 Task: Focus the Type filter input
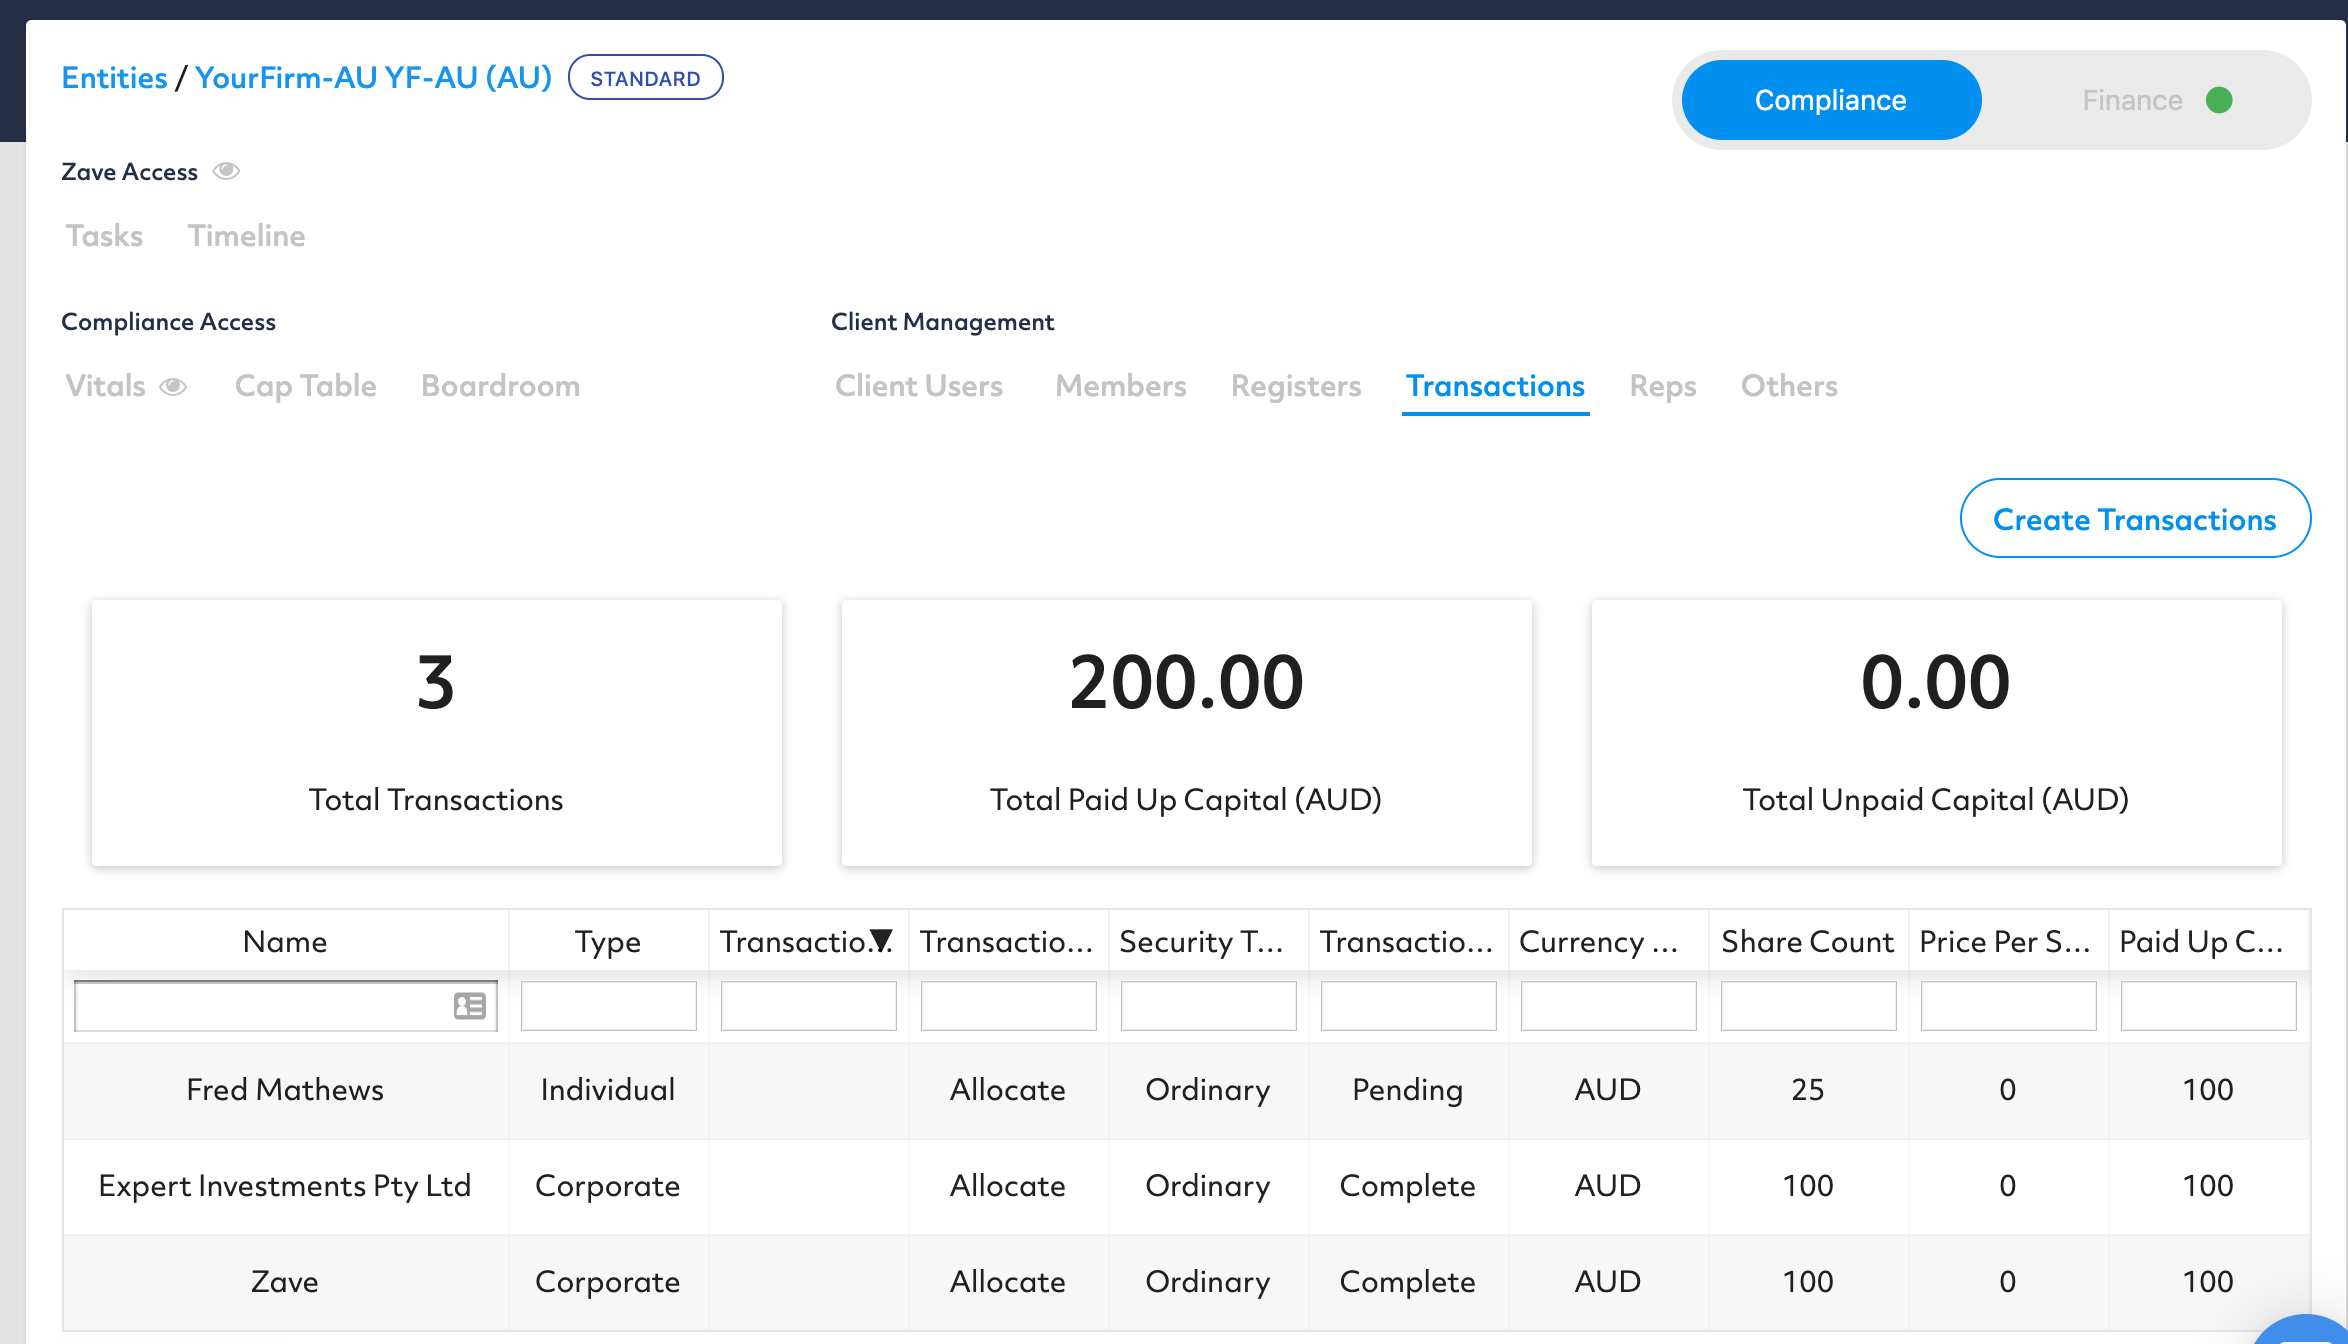click(609, 1006)
